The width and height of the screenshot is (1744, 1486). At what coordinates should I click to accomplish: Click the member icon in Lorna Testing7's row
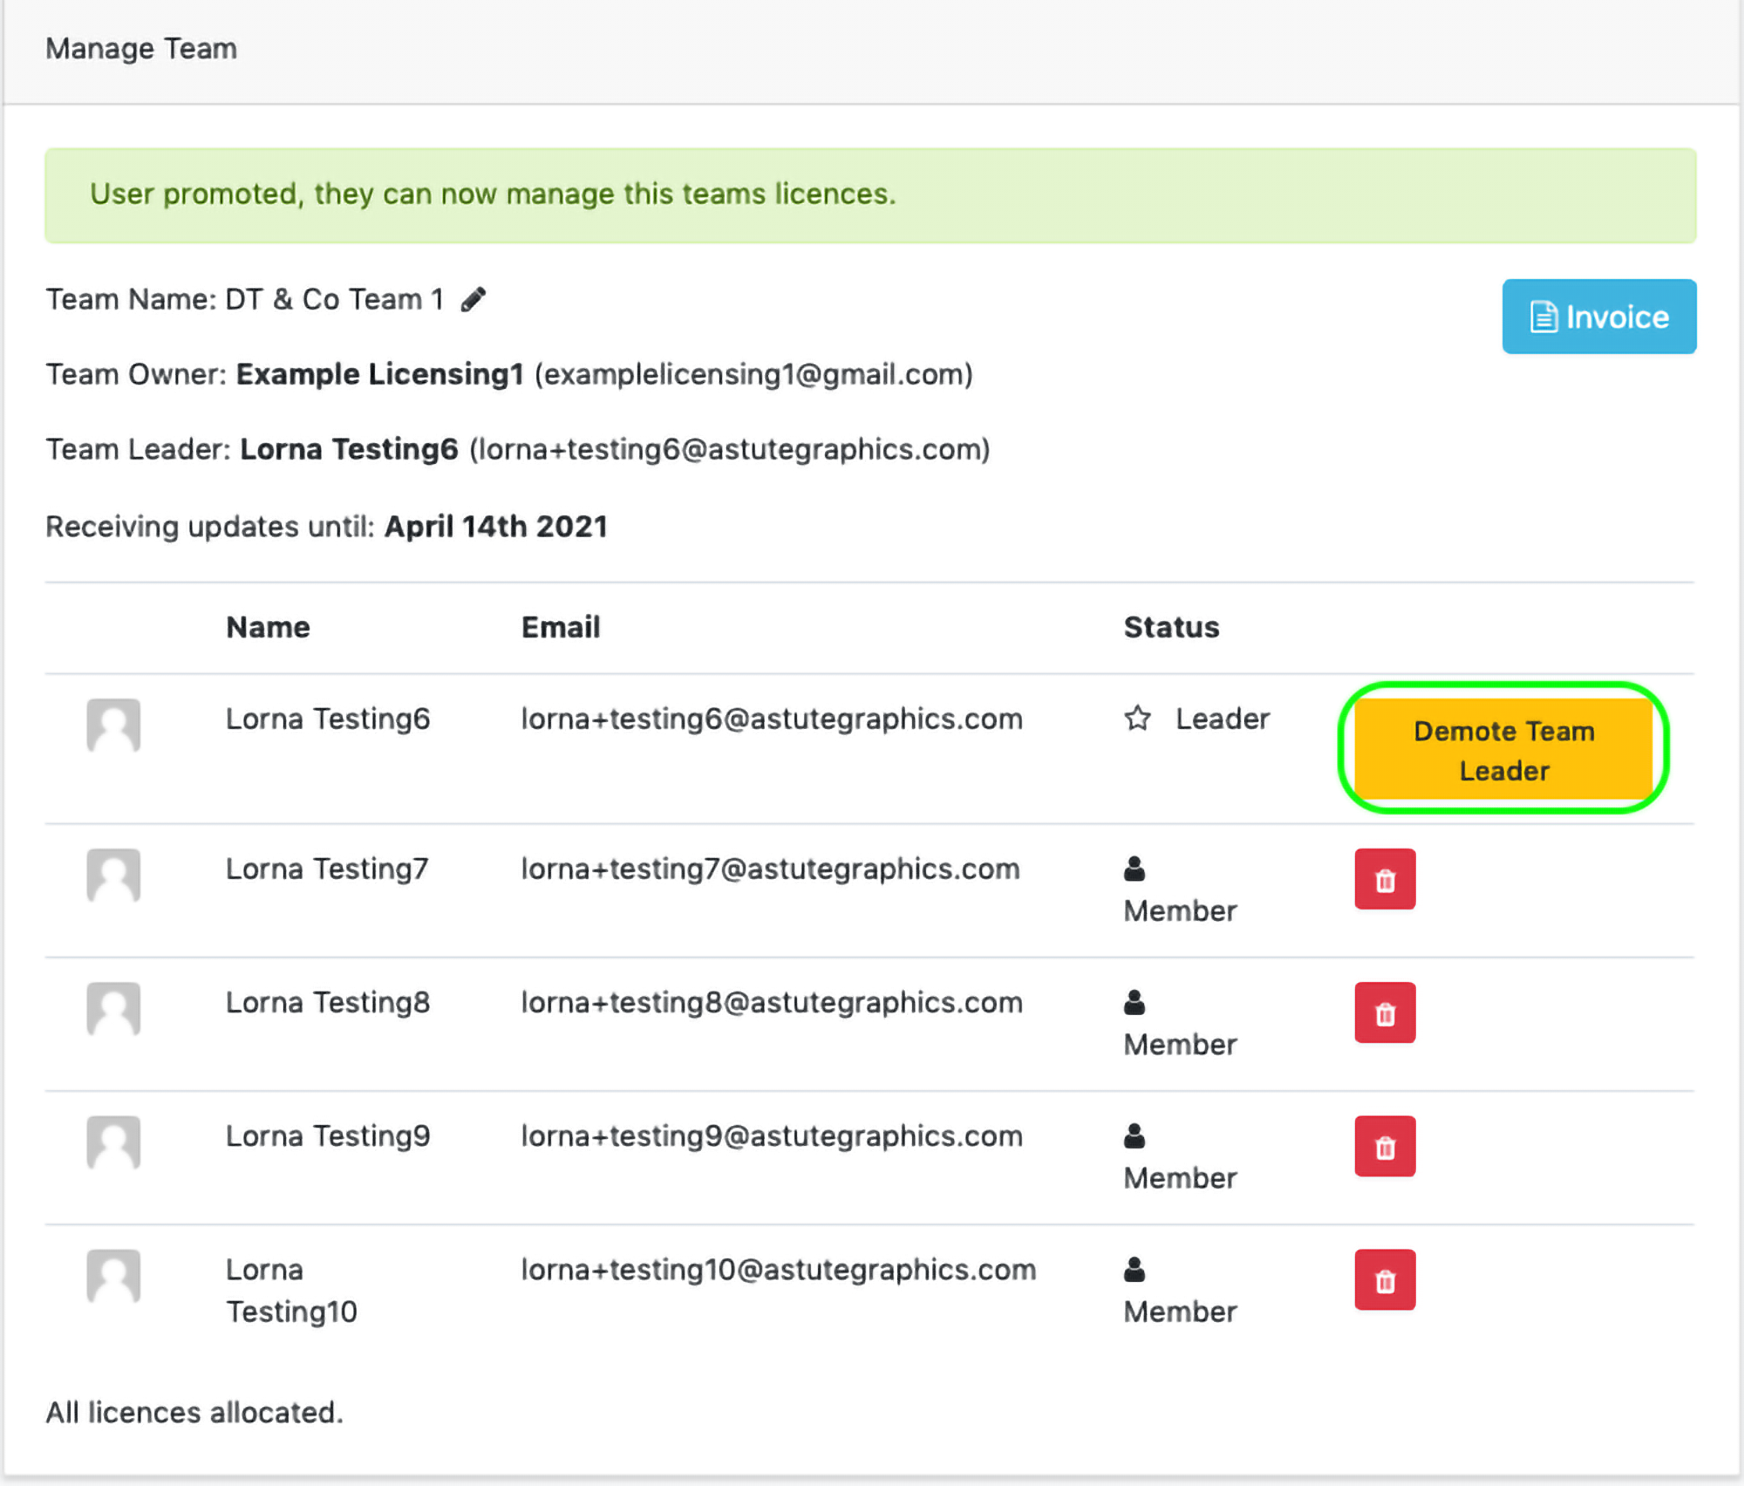click(x=1134, y=869)
